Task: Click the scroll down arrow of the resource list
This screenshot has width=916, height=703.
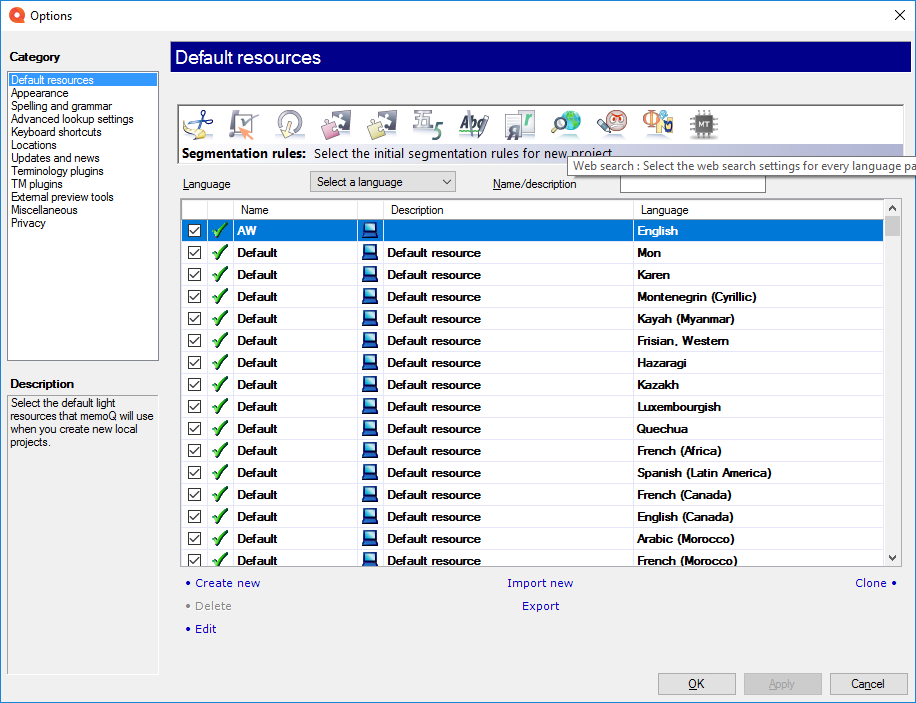Action: pos(893,558)
